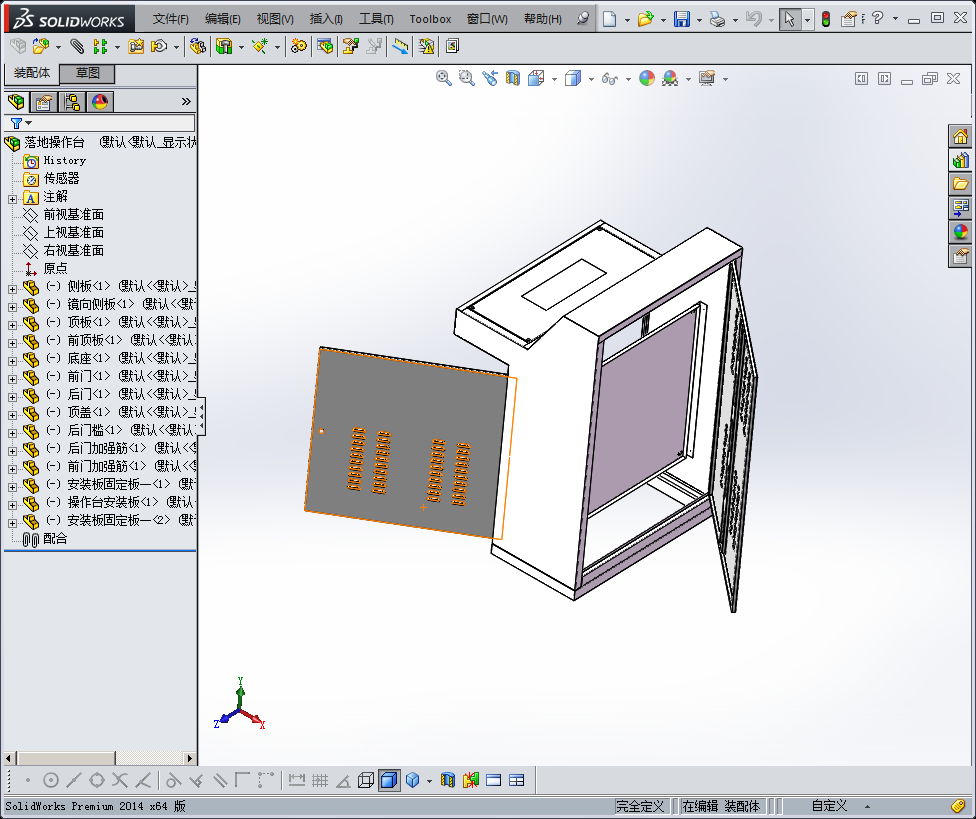Image resolution: width=976 pixels, height=819 pixels.
Task: Click the Previous View icon
Action: 490,78
